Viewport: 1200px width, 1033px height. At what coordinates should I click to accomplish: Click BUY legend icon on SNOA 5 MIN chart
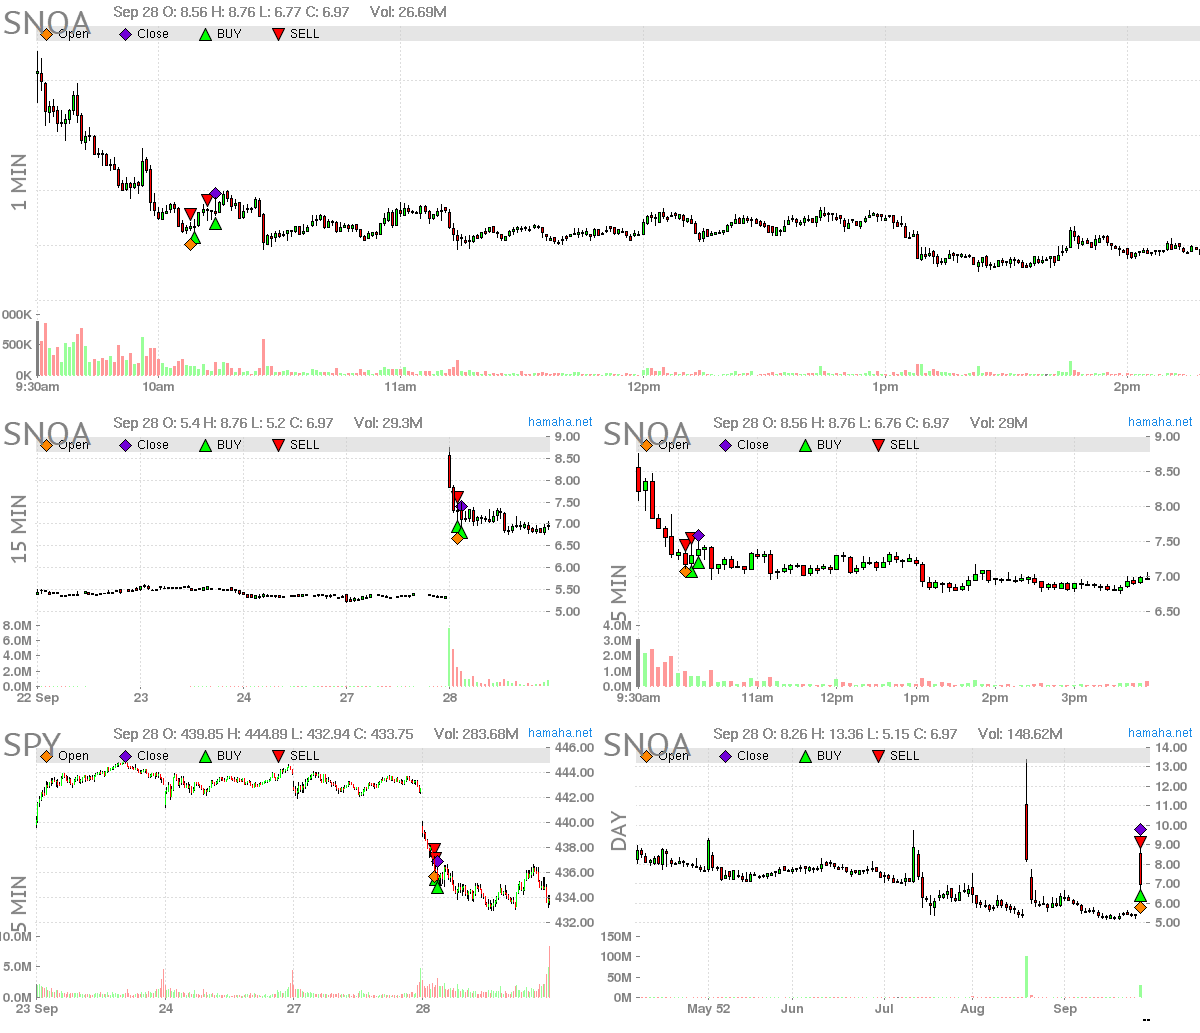point(805,445)
